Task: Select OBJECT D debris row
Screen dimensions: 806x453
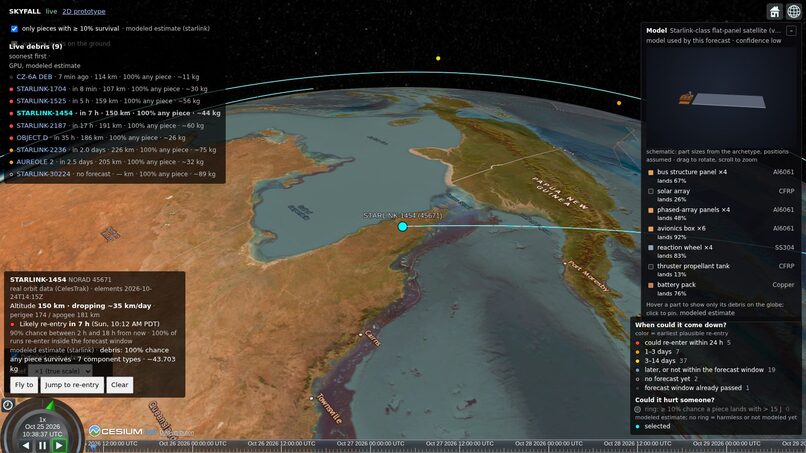Action: (98, 138)
